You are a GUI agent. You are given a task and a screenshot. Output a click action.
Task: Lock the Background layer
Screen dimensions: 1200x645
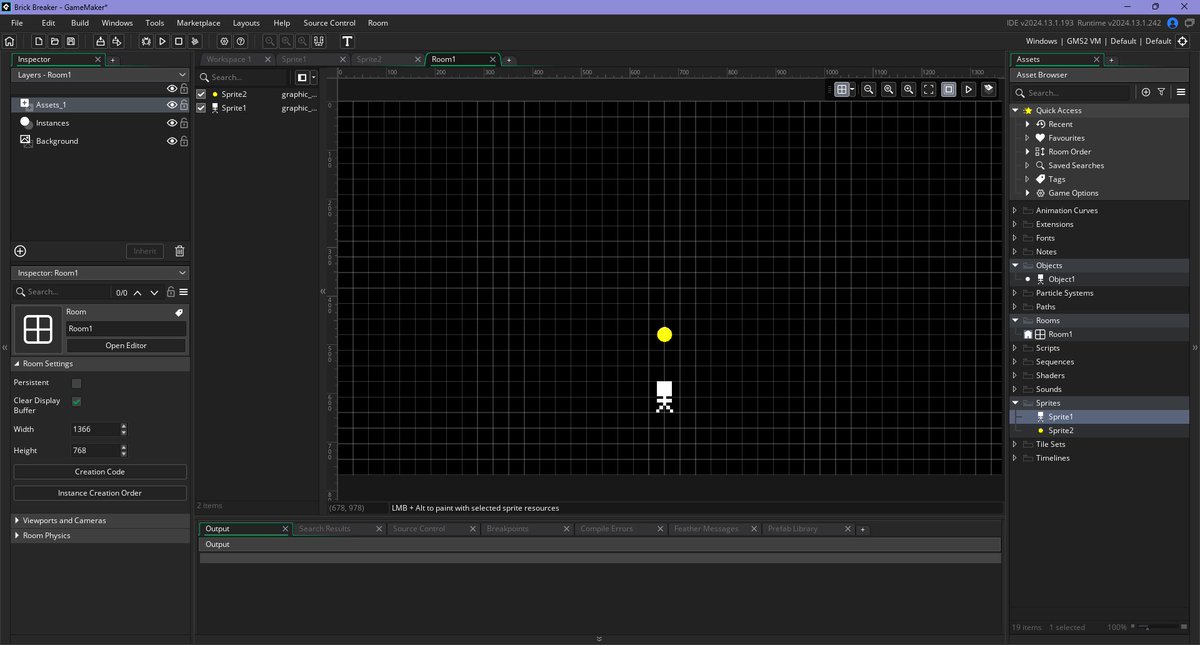184,140
